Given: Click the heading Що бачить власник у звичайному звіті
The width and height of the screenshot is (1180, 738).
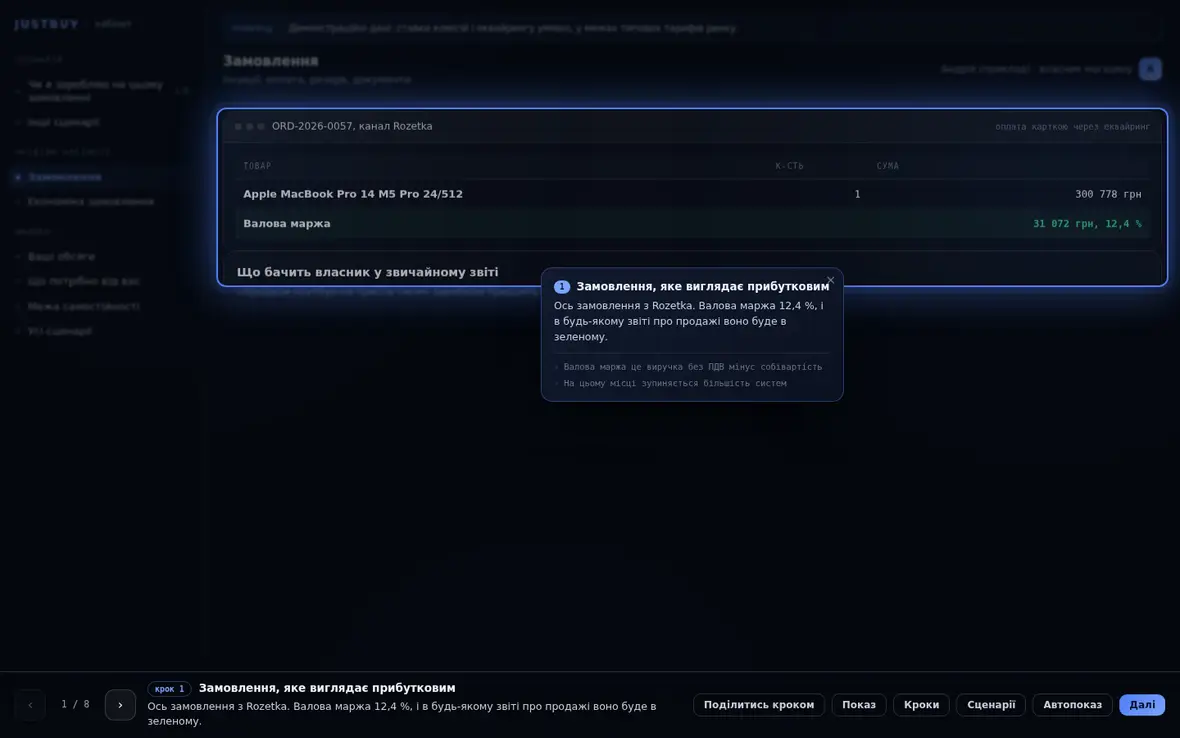Looking at the screenshot, I should 367,272.
